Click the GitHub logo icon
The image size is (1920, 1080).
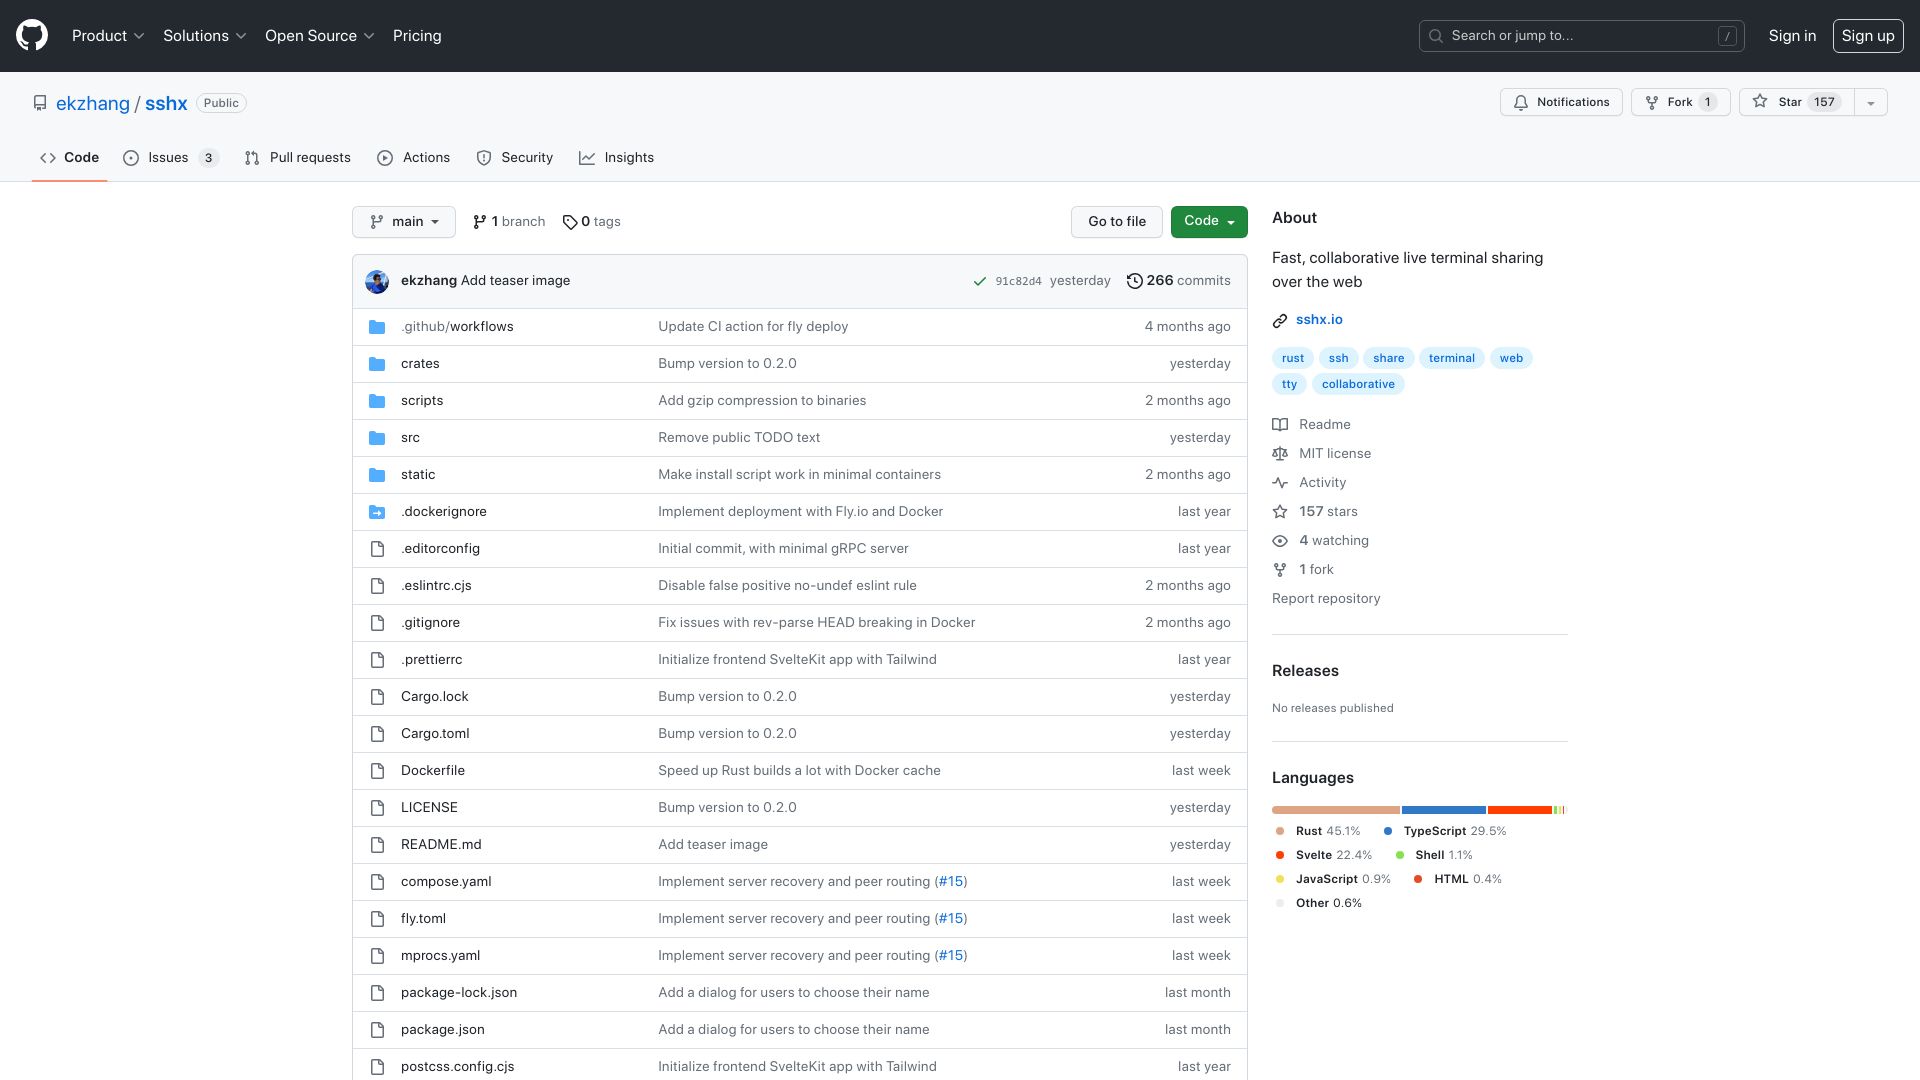(x=32, y=35)
